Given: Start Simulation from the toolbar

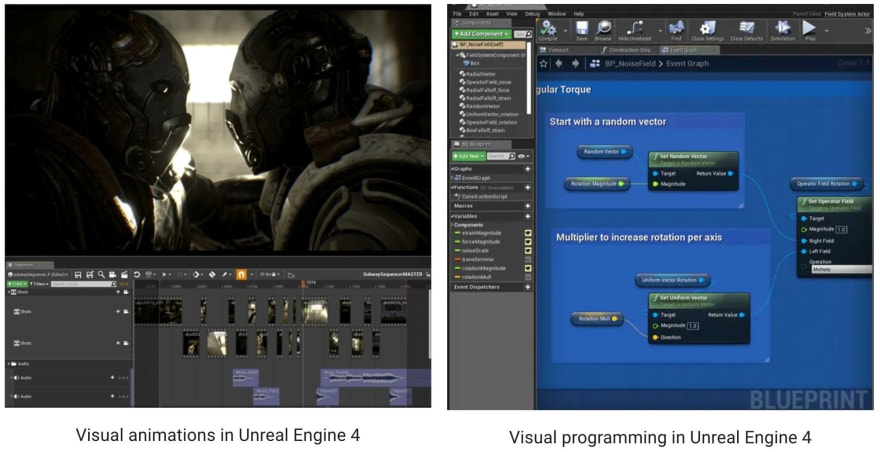Looking at the screenshot, I should coord(782,30).
